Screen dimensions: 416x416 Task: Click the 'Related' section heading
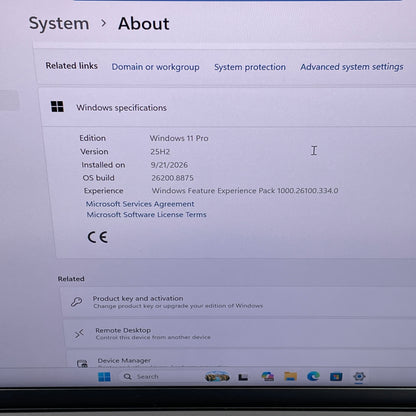pos(71,279)
